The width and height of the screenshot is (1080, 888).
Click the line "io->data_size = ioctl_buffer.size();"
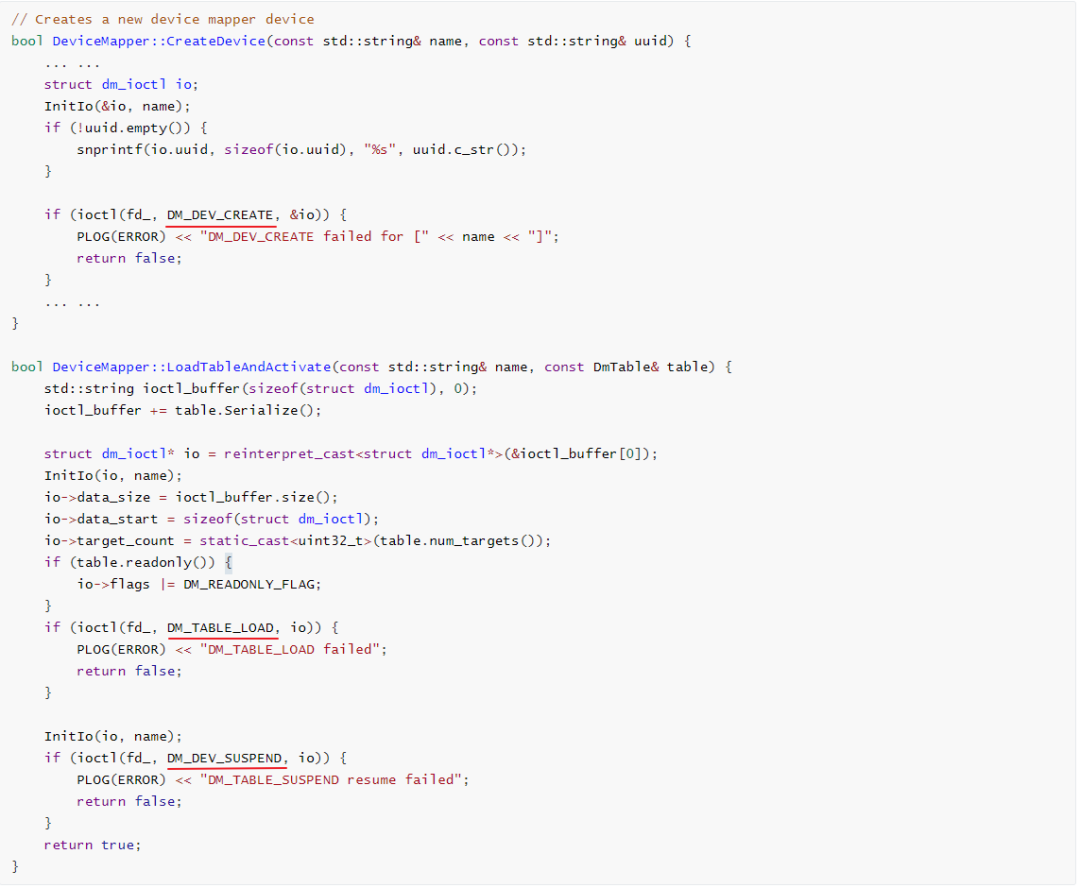191,497
